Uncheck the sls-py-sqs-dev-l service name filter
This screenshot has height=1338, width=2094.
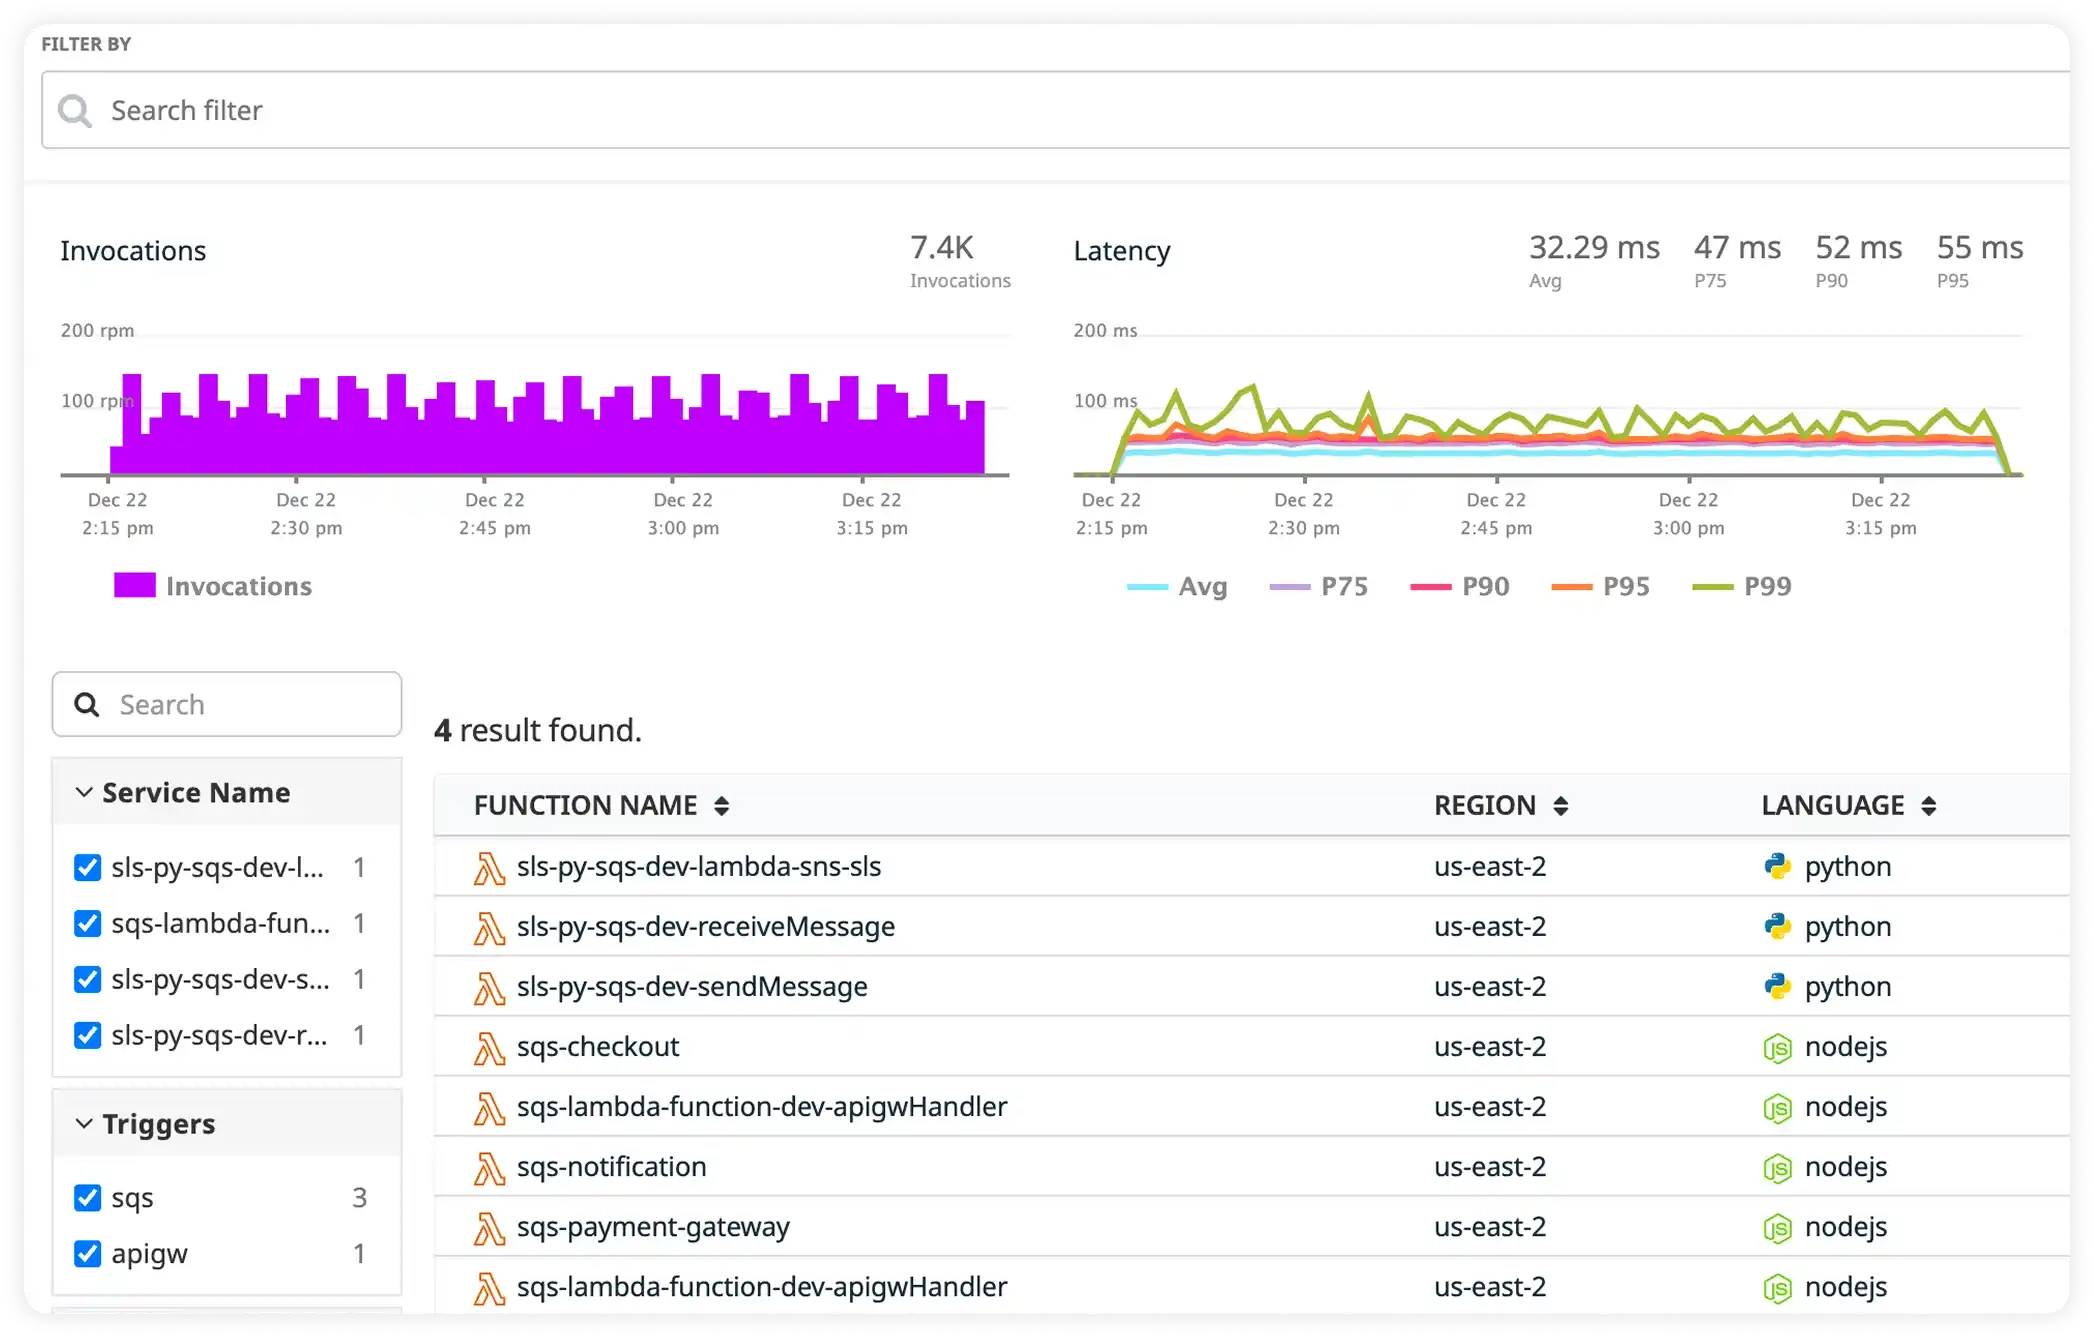87,868
